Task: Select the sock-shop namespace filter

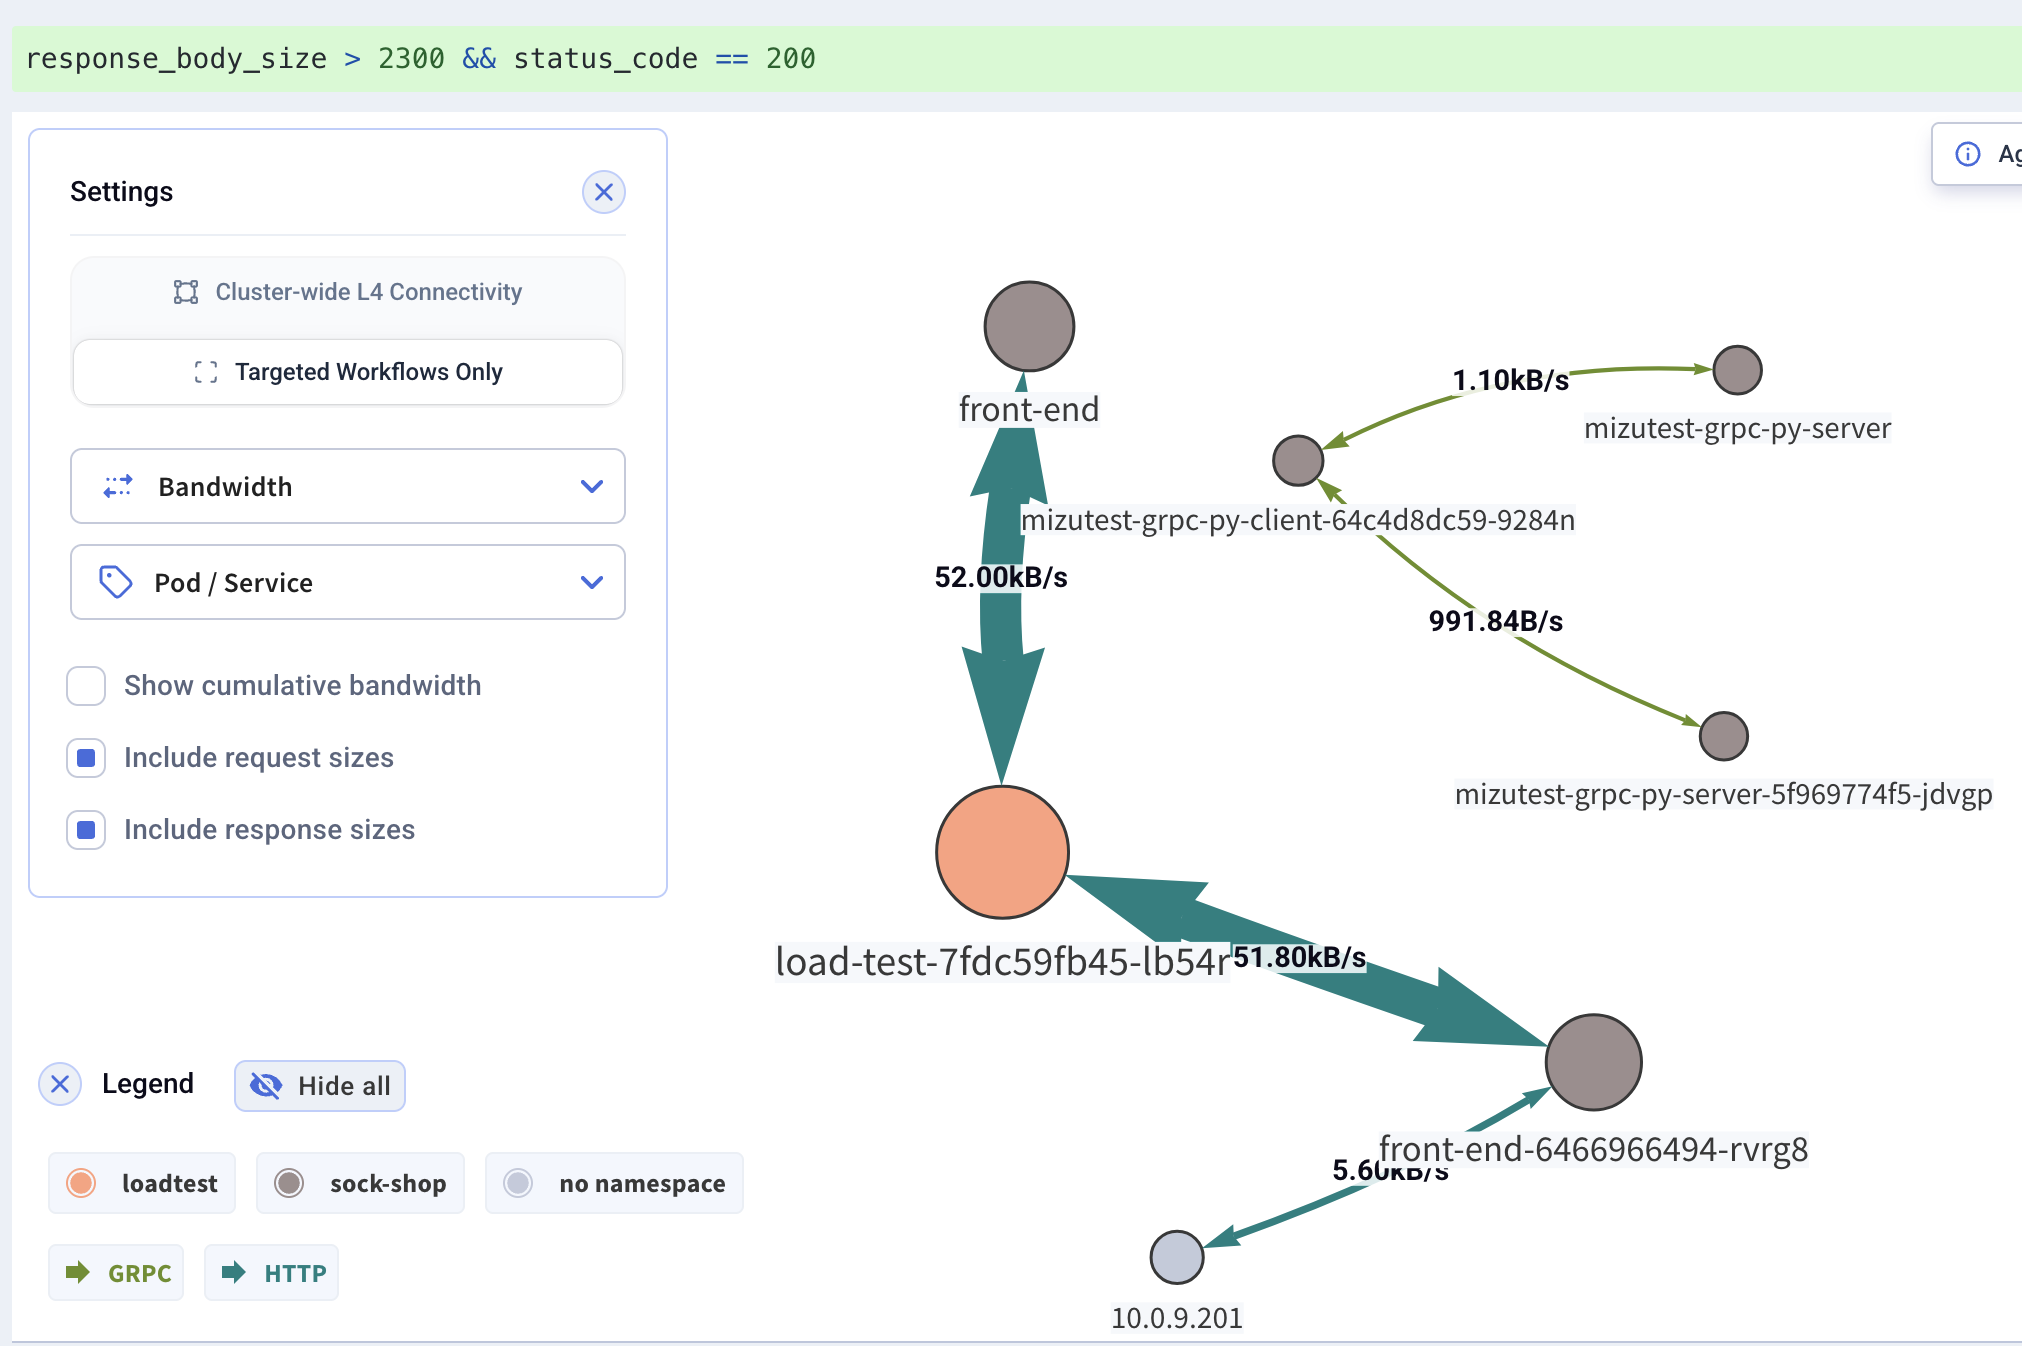Action: [360, 1183]
